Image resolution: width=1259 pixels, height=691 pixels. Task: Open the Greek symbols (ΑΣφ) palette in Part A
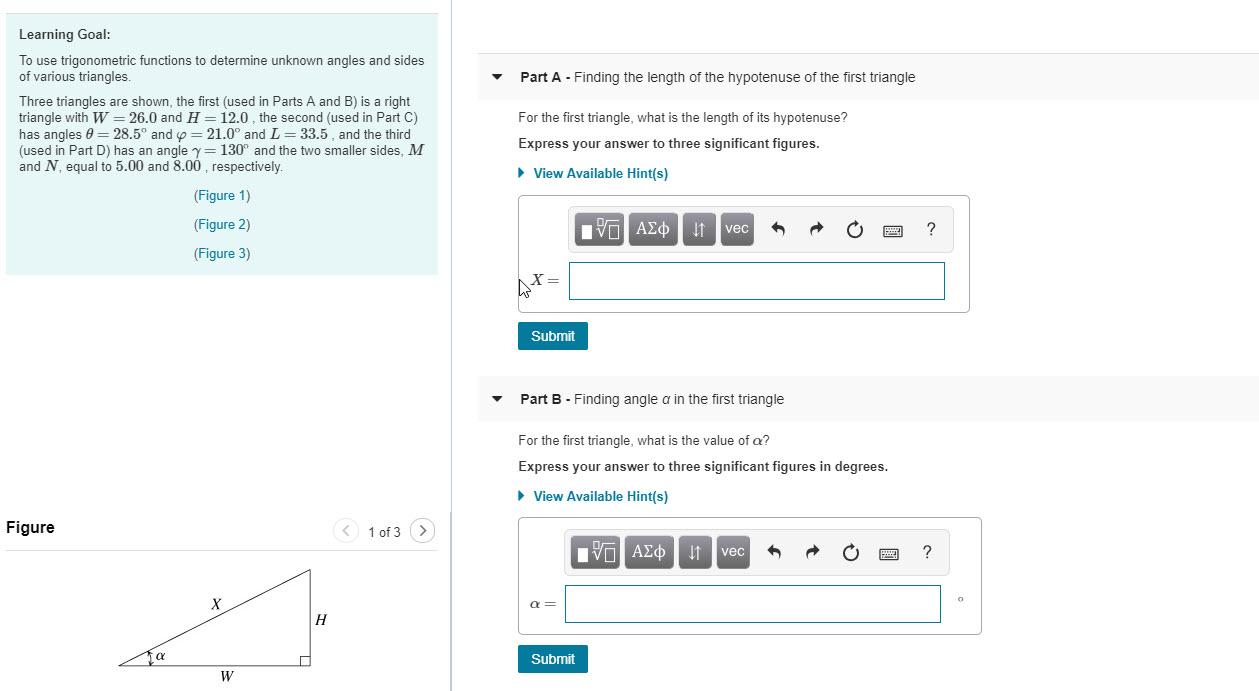pyautogui.click(x=652, y=228)
